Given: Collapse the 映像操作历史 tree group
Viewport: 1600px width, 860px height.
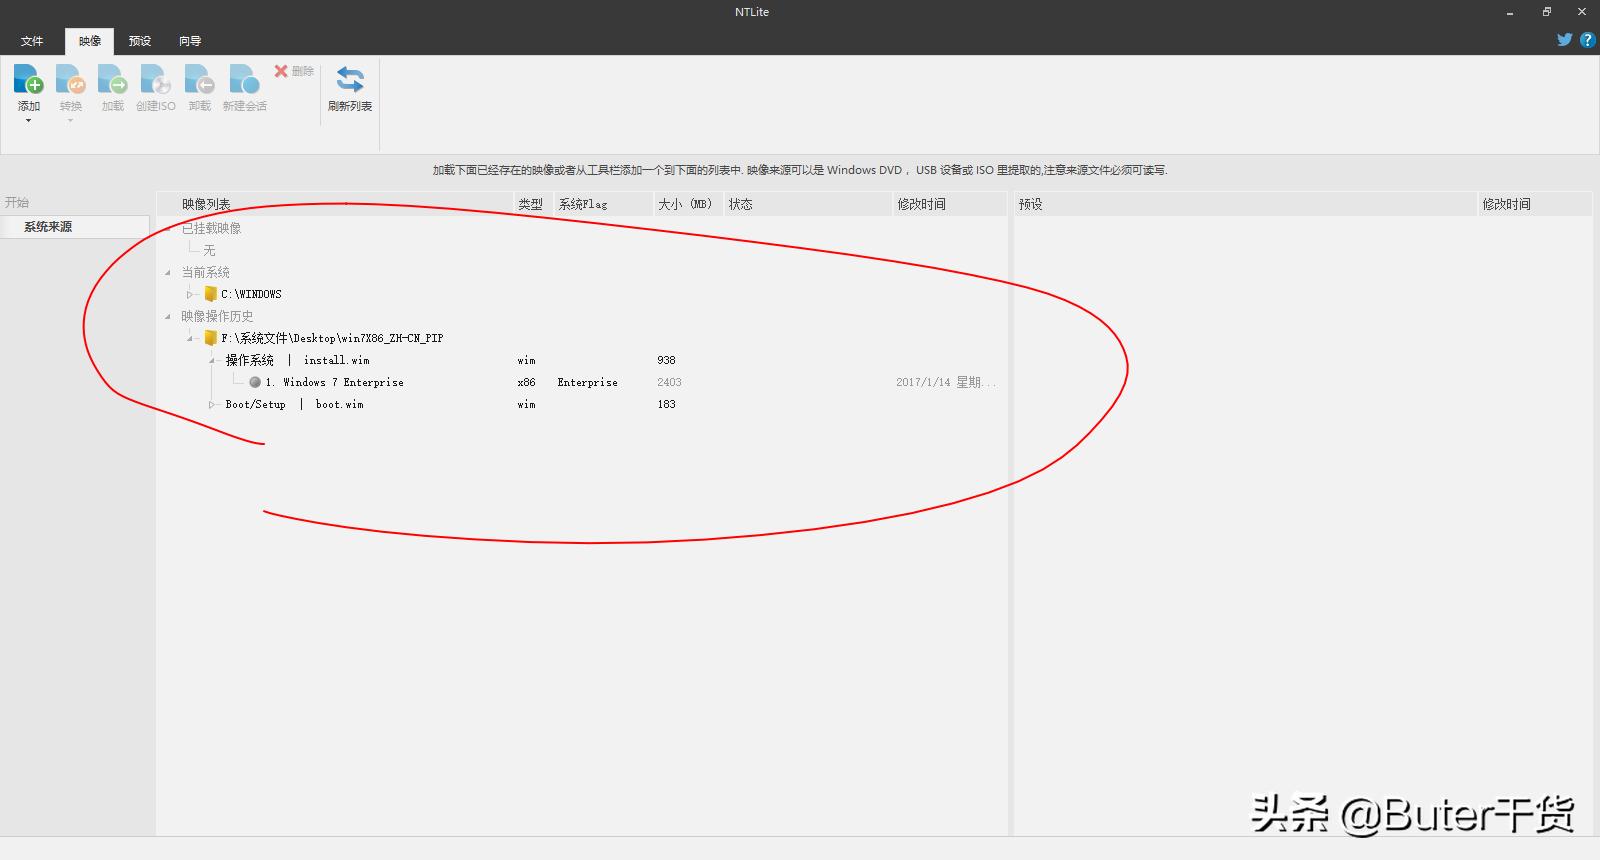Looking at the screenshot, I should click(x=168, y=316).
